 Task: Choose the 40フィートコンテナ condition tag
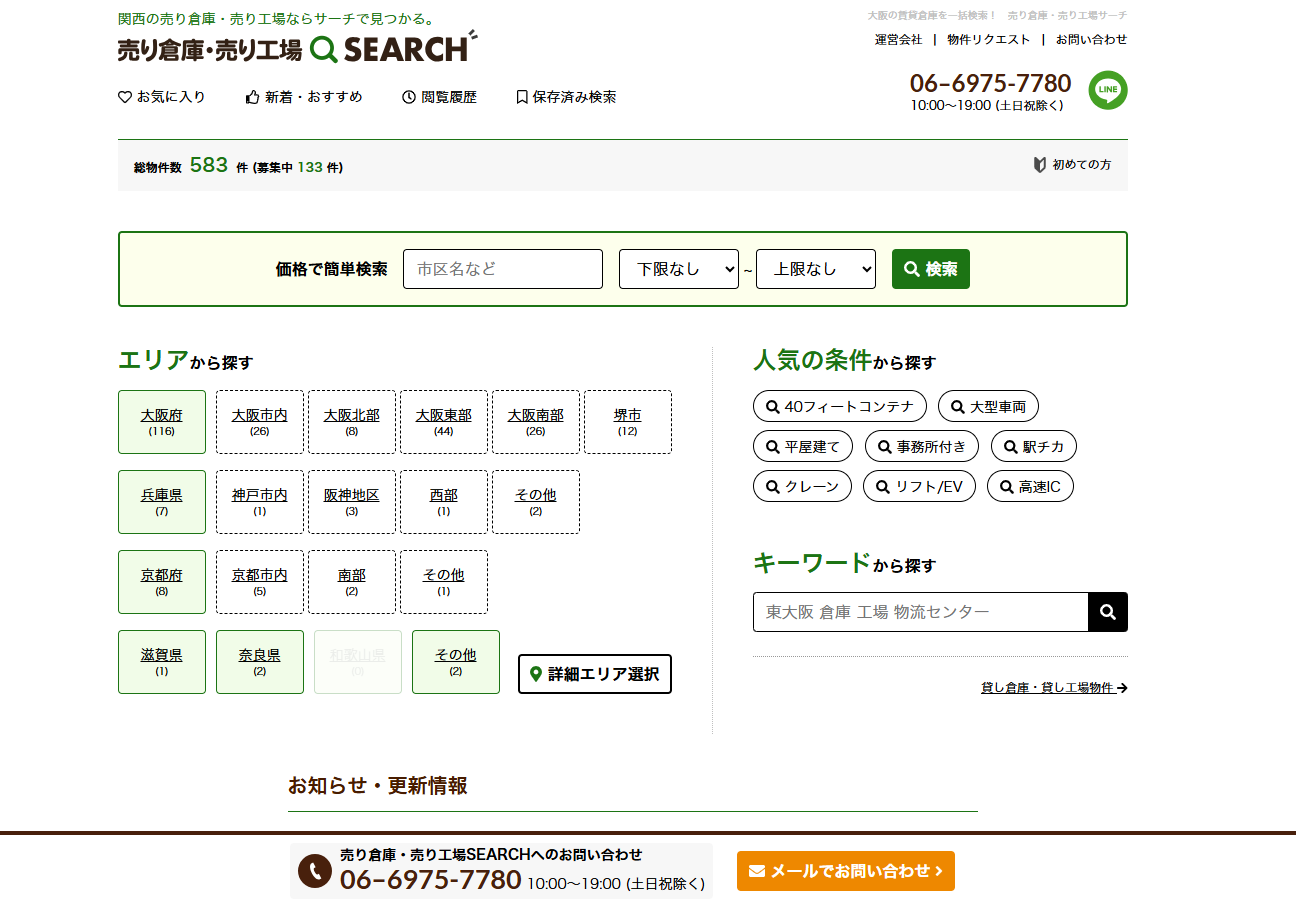tap(839, 407)
